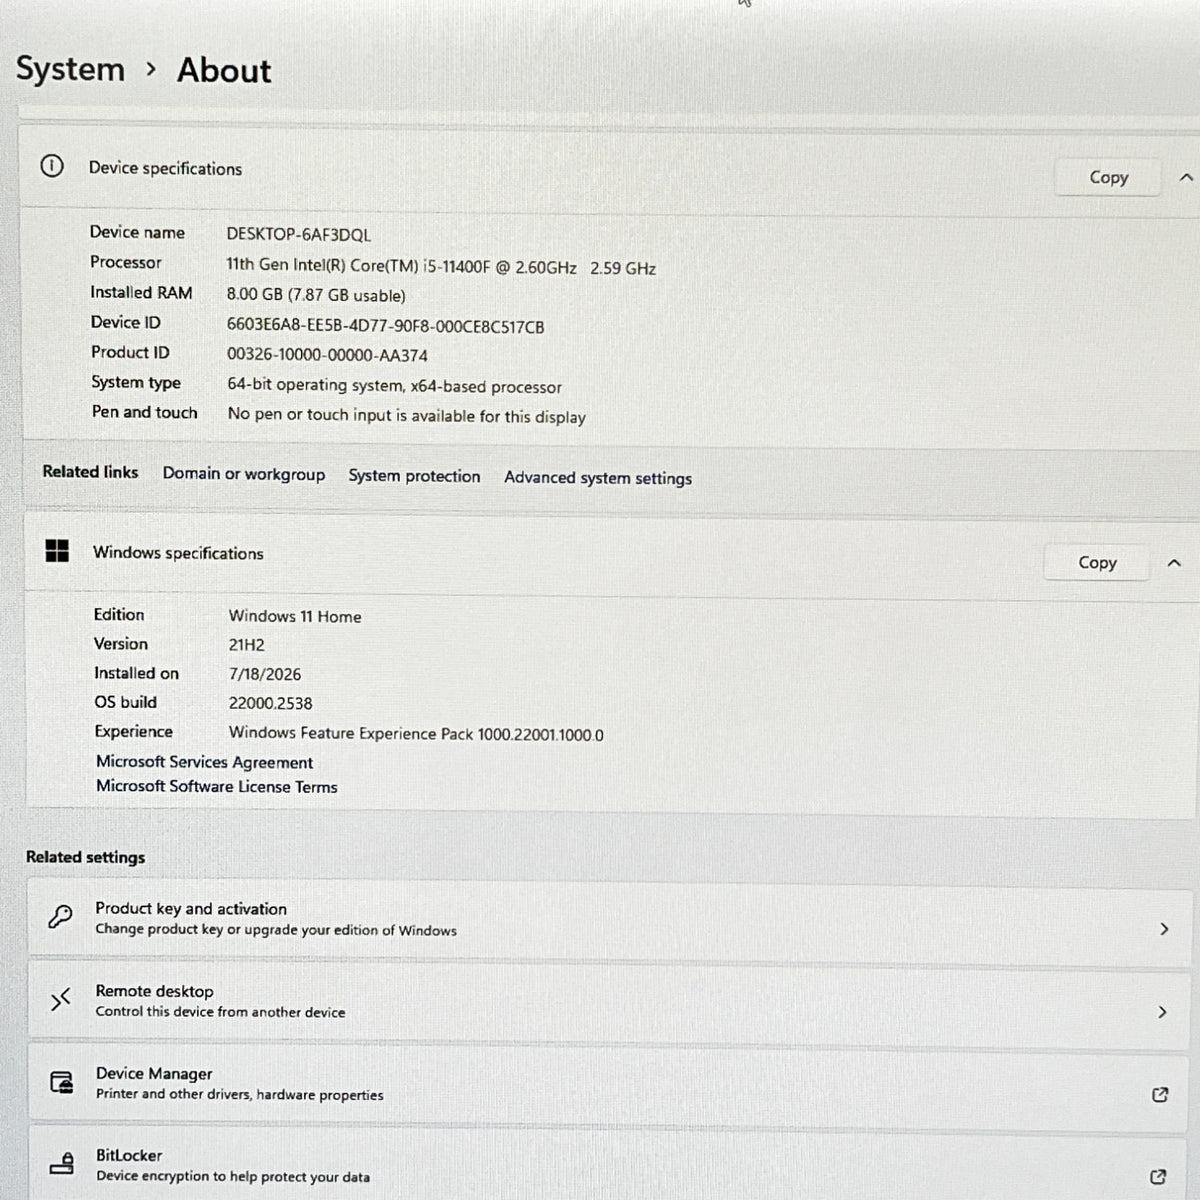Click the version value 21H2
The width and height of the screenshot is (1200, 1200).
click(246, 645)
